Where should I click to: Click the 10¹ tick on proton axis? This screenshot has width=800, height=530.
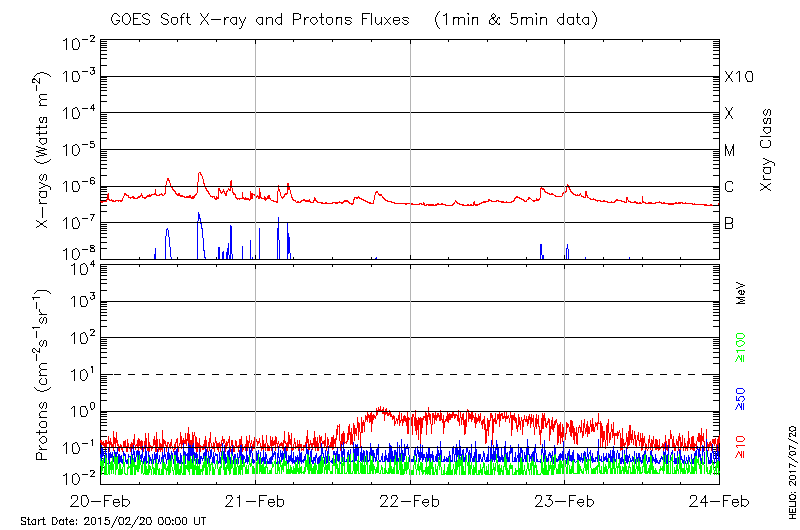coord(82,374)
